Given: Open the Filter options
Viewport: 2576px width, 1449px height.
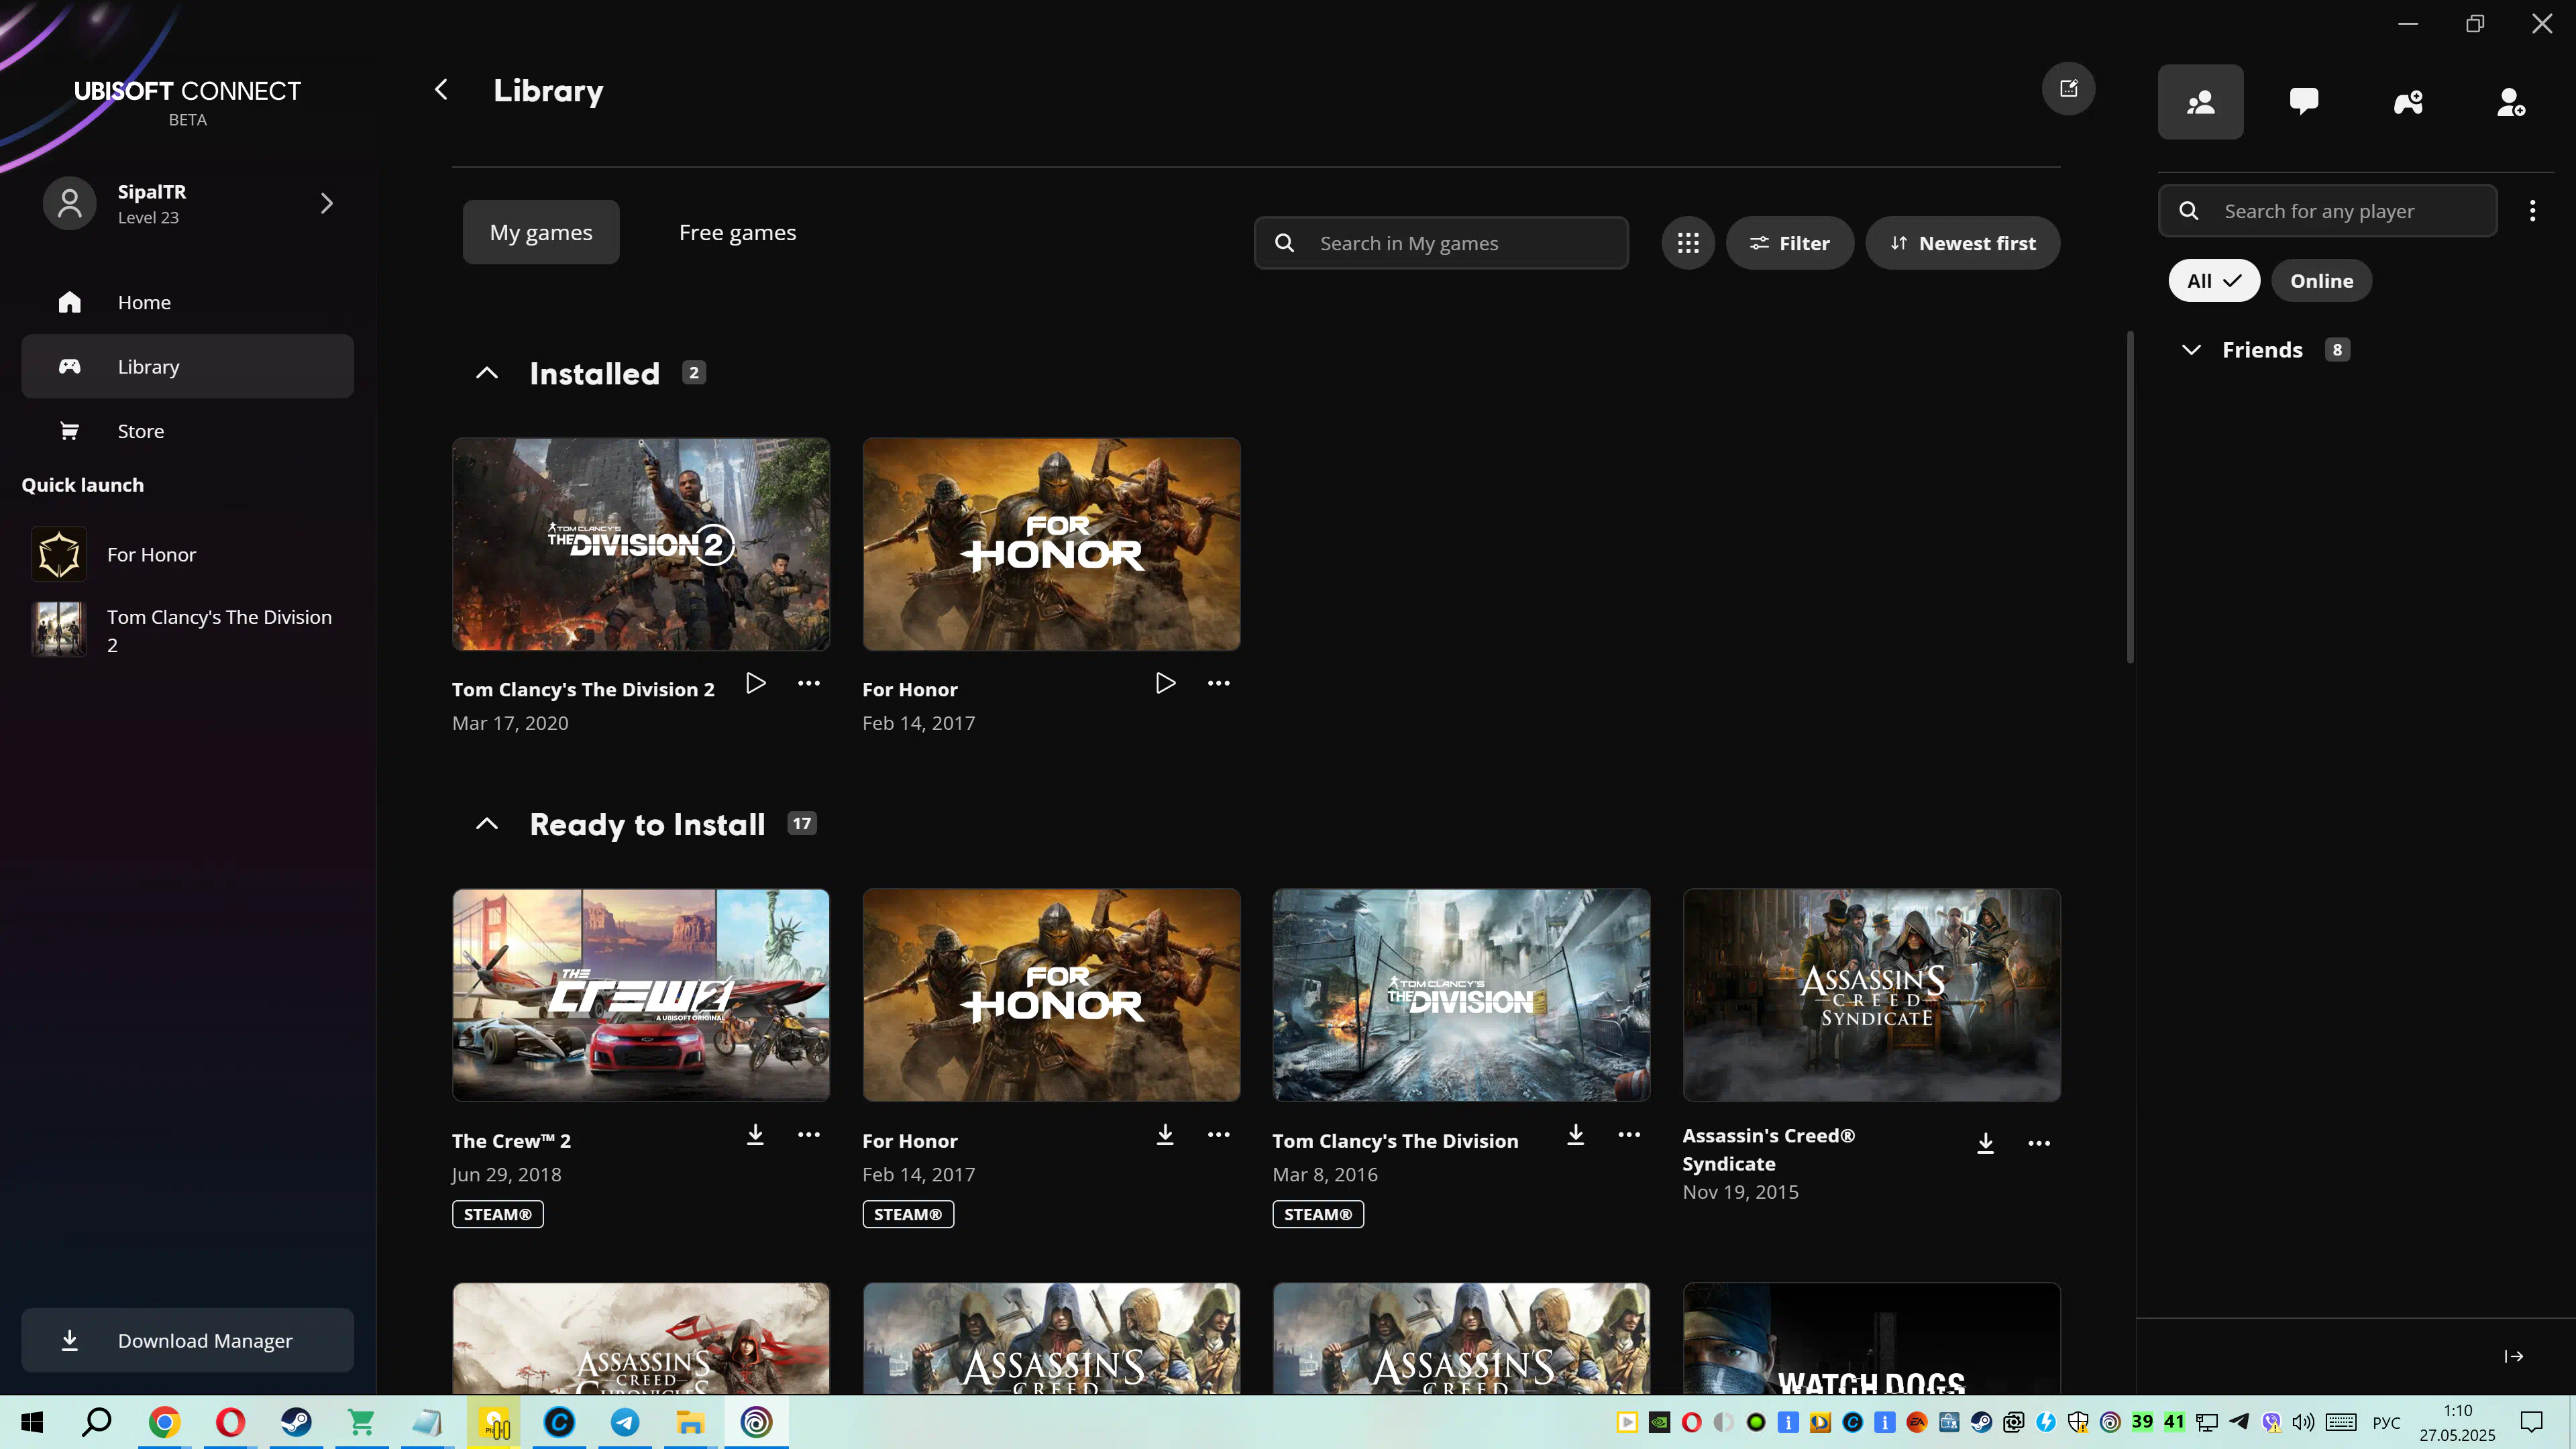Looking at the screenshot, I should 1790,243.
